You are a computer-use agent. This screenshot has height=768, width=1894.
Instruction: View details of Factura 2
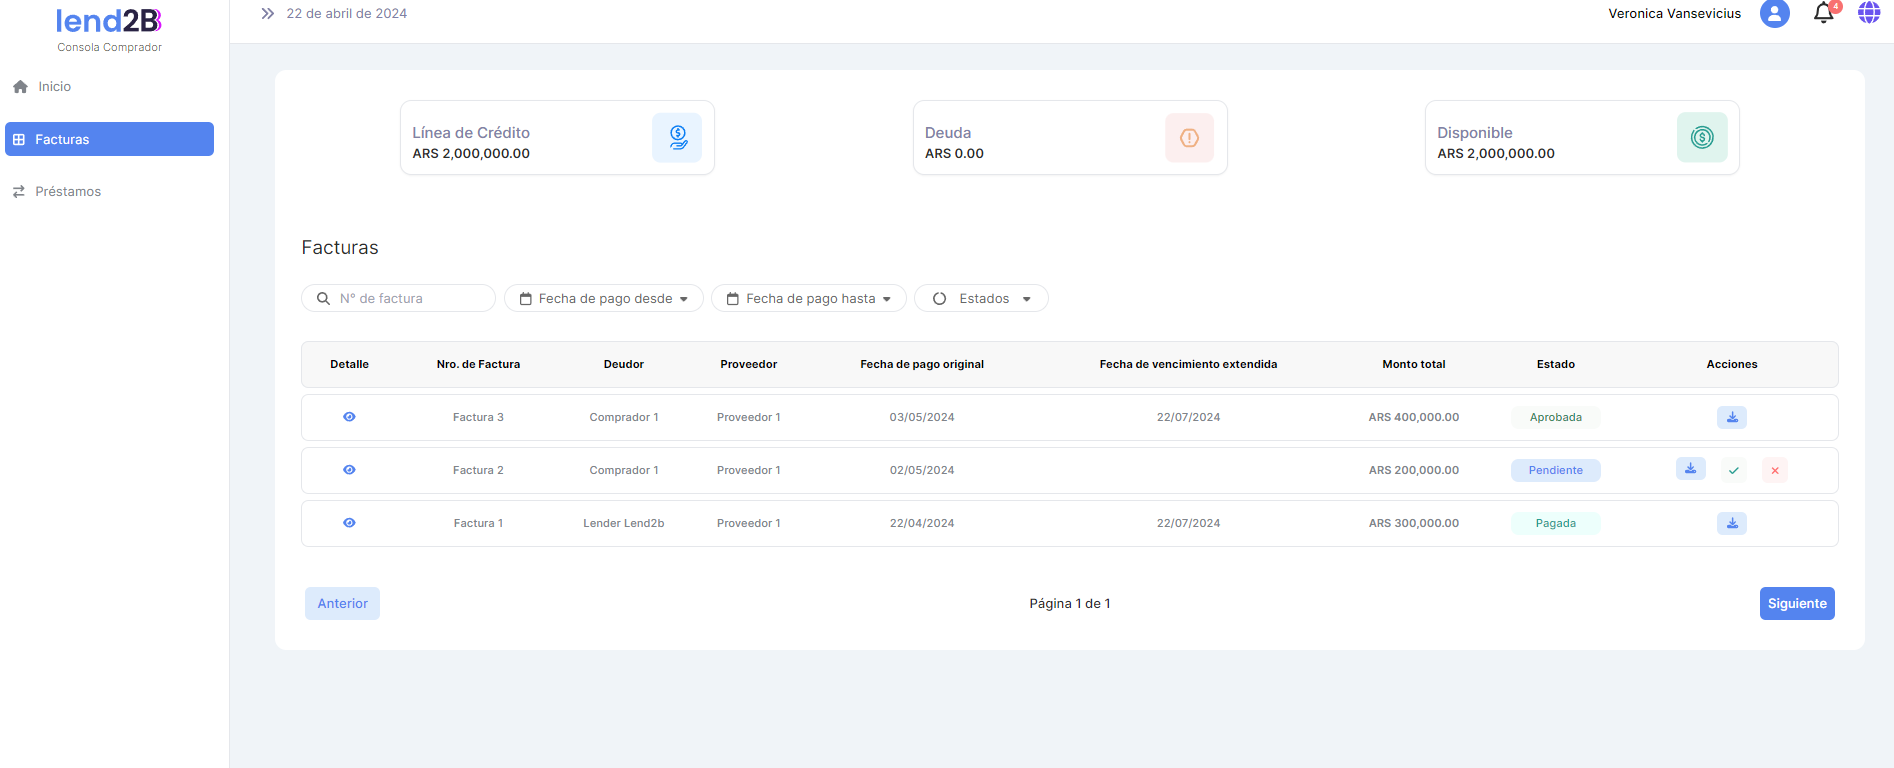click(349, 470)
